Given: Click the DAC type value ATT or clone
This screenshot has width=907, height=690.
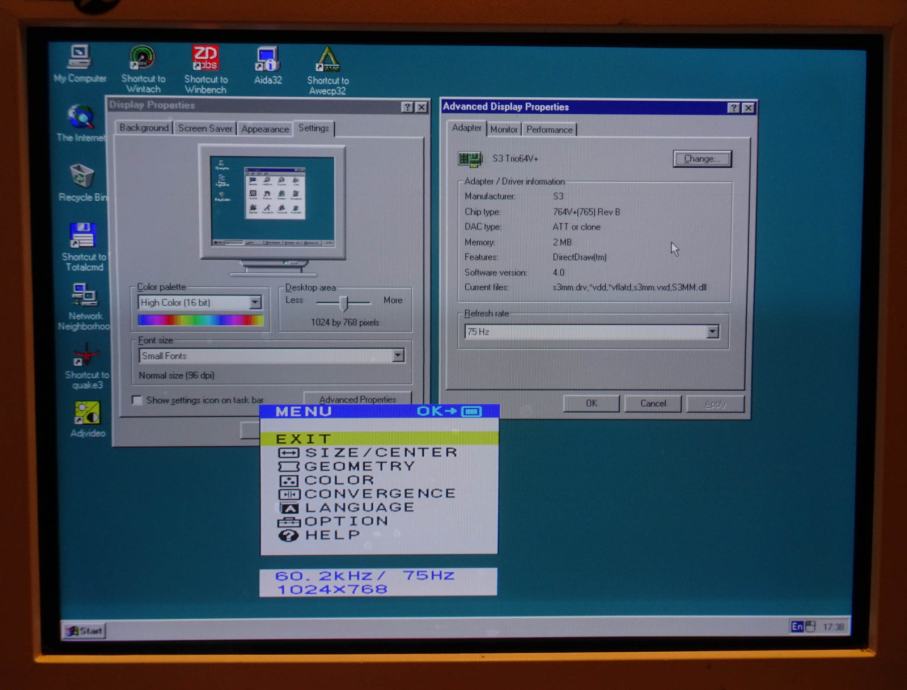Looking at the screenshot, I should pos(576,227).
